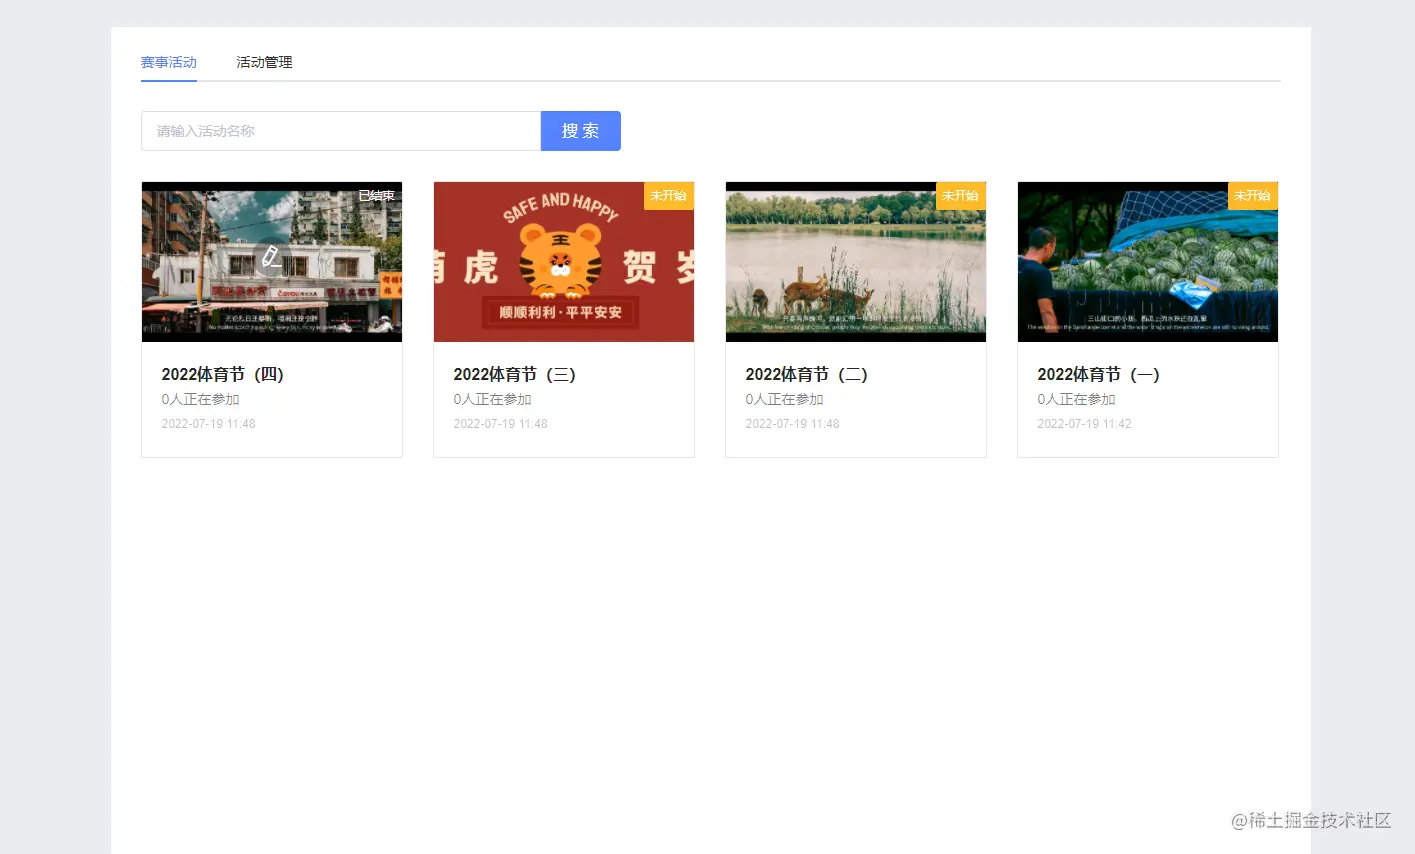1415x854 pixels.
Task: Click 未开始 badge on 2022体育节（二）card
Action: tap(960, 195)
